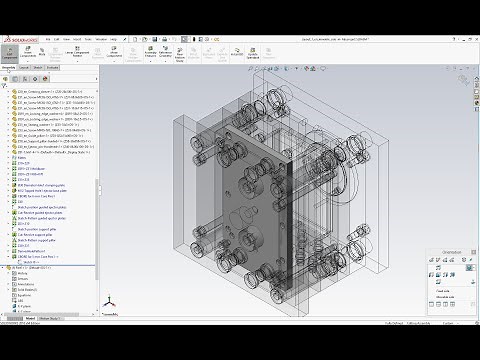Screen dimensions: 480x360
Task: Select the Fixed side saved view
Action: point(443,291)
